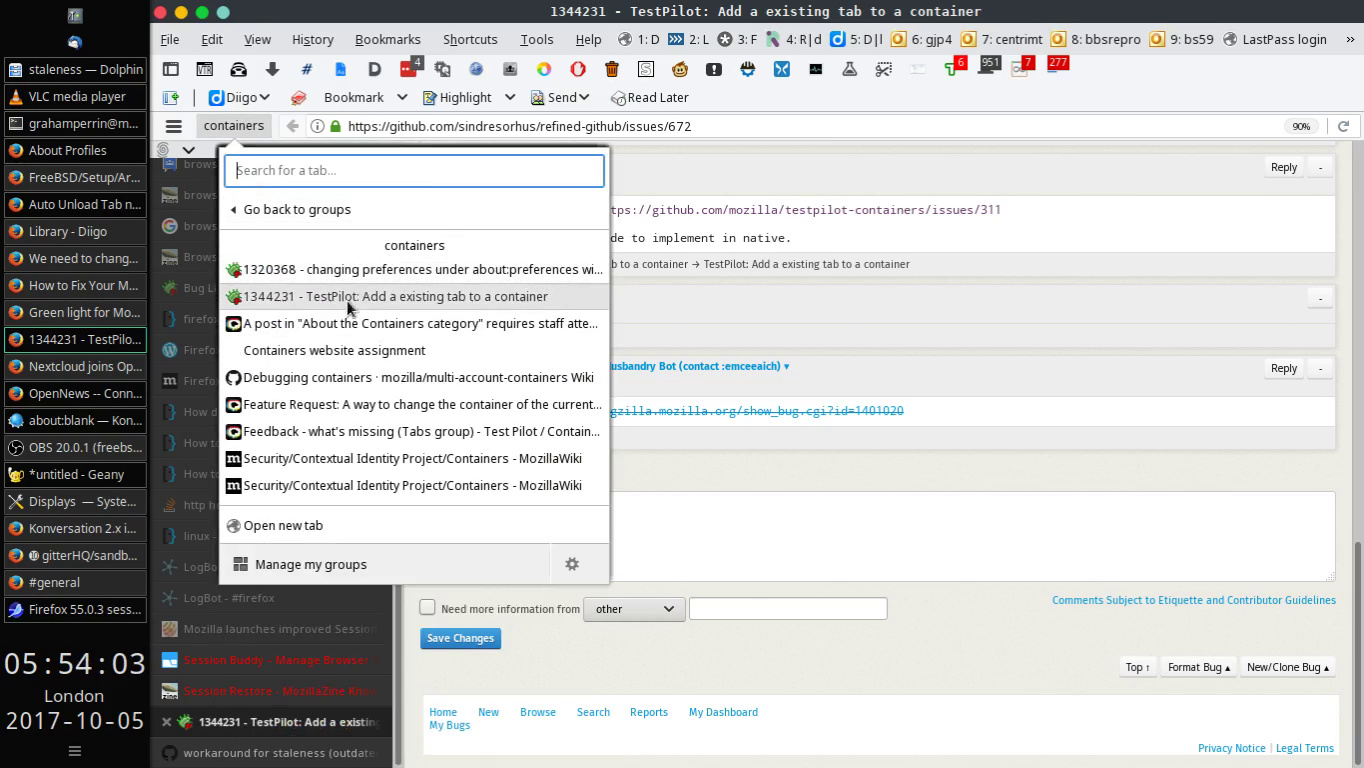The image size is (1364, 768).
Task: Expand the sidebar tab list chevron
Action: pyautogui.click(x=188, y=150)
